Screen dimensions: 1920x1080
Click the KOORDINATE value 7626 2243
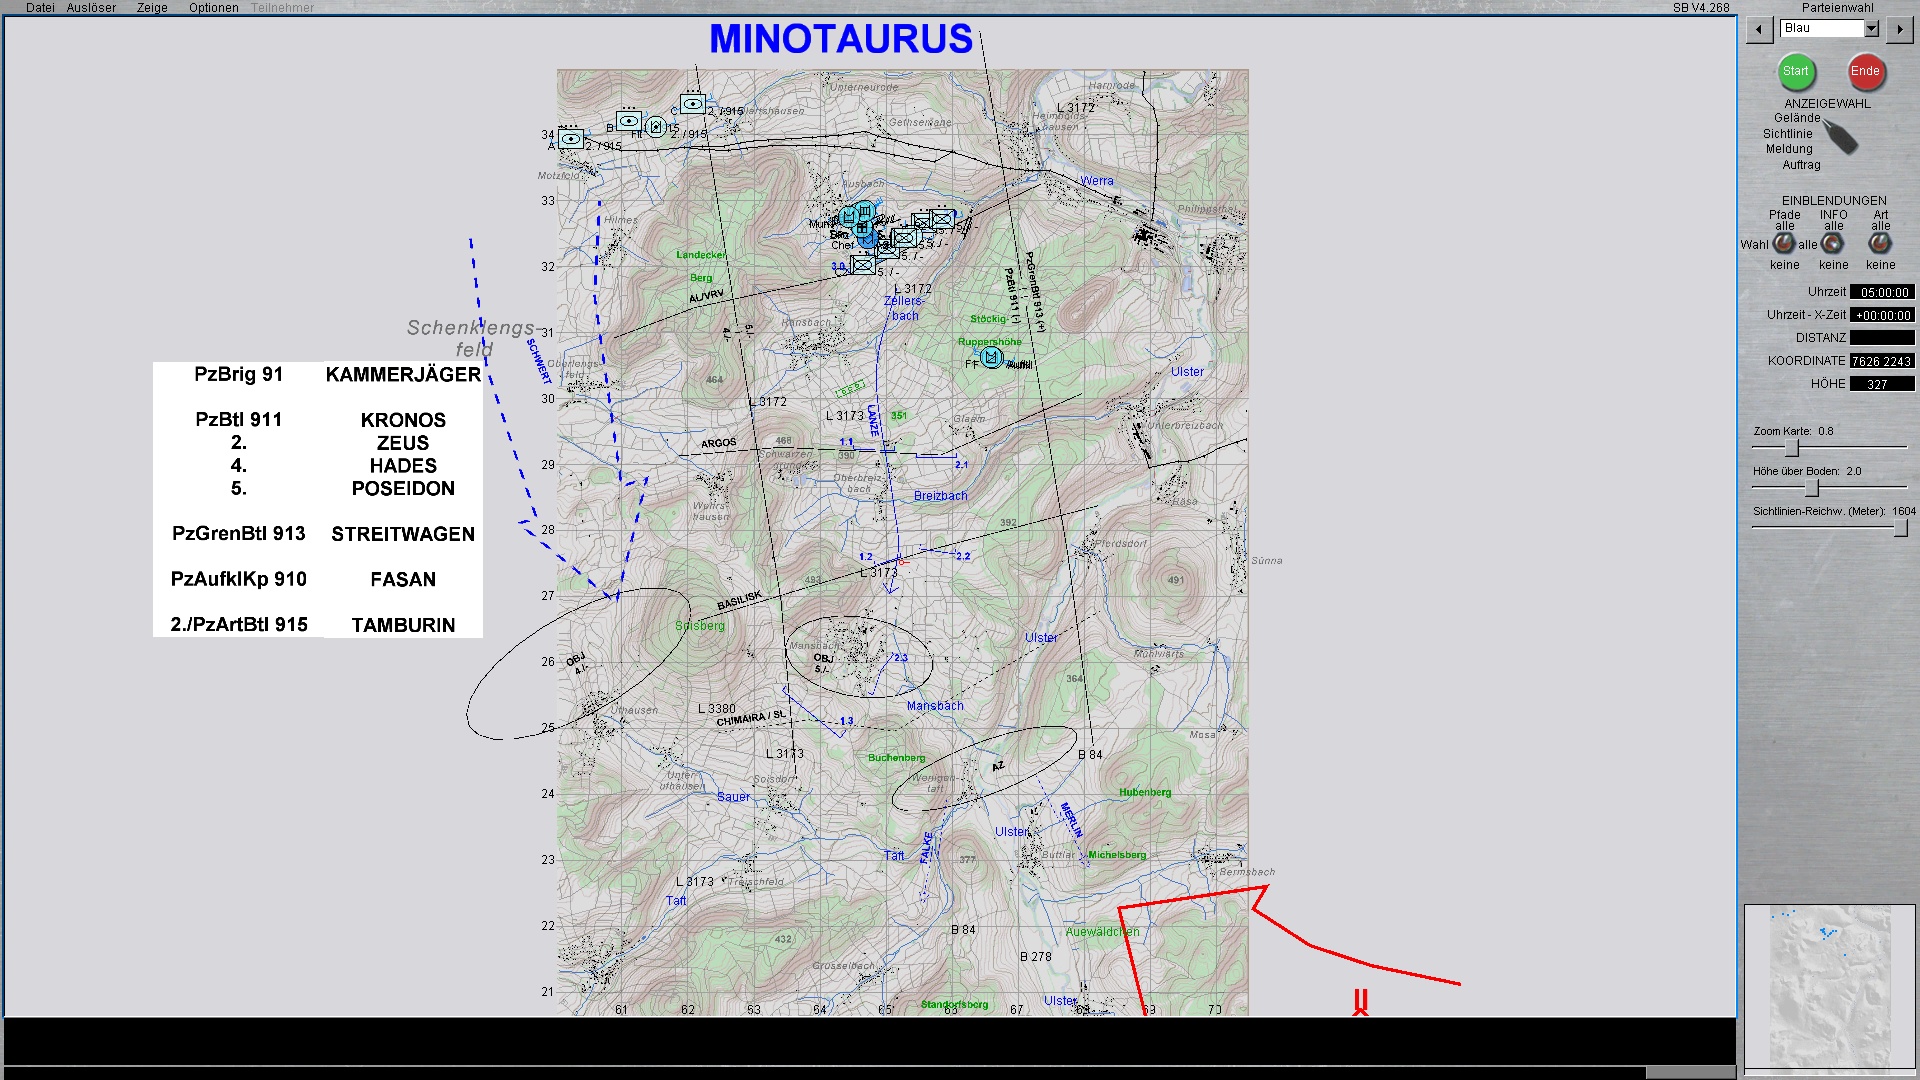point(1882,361)
